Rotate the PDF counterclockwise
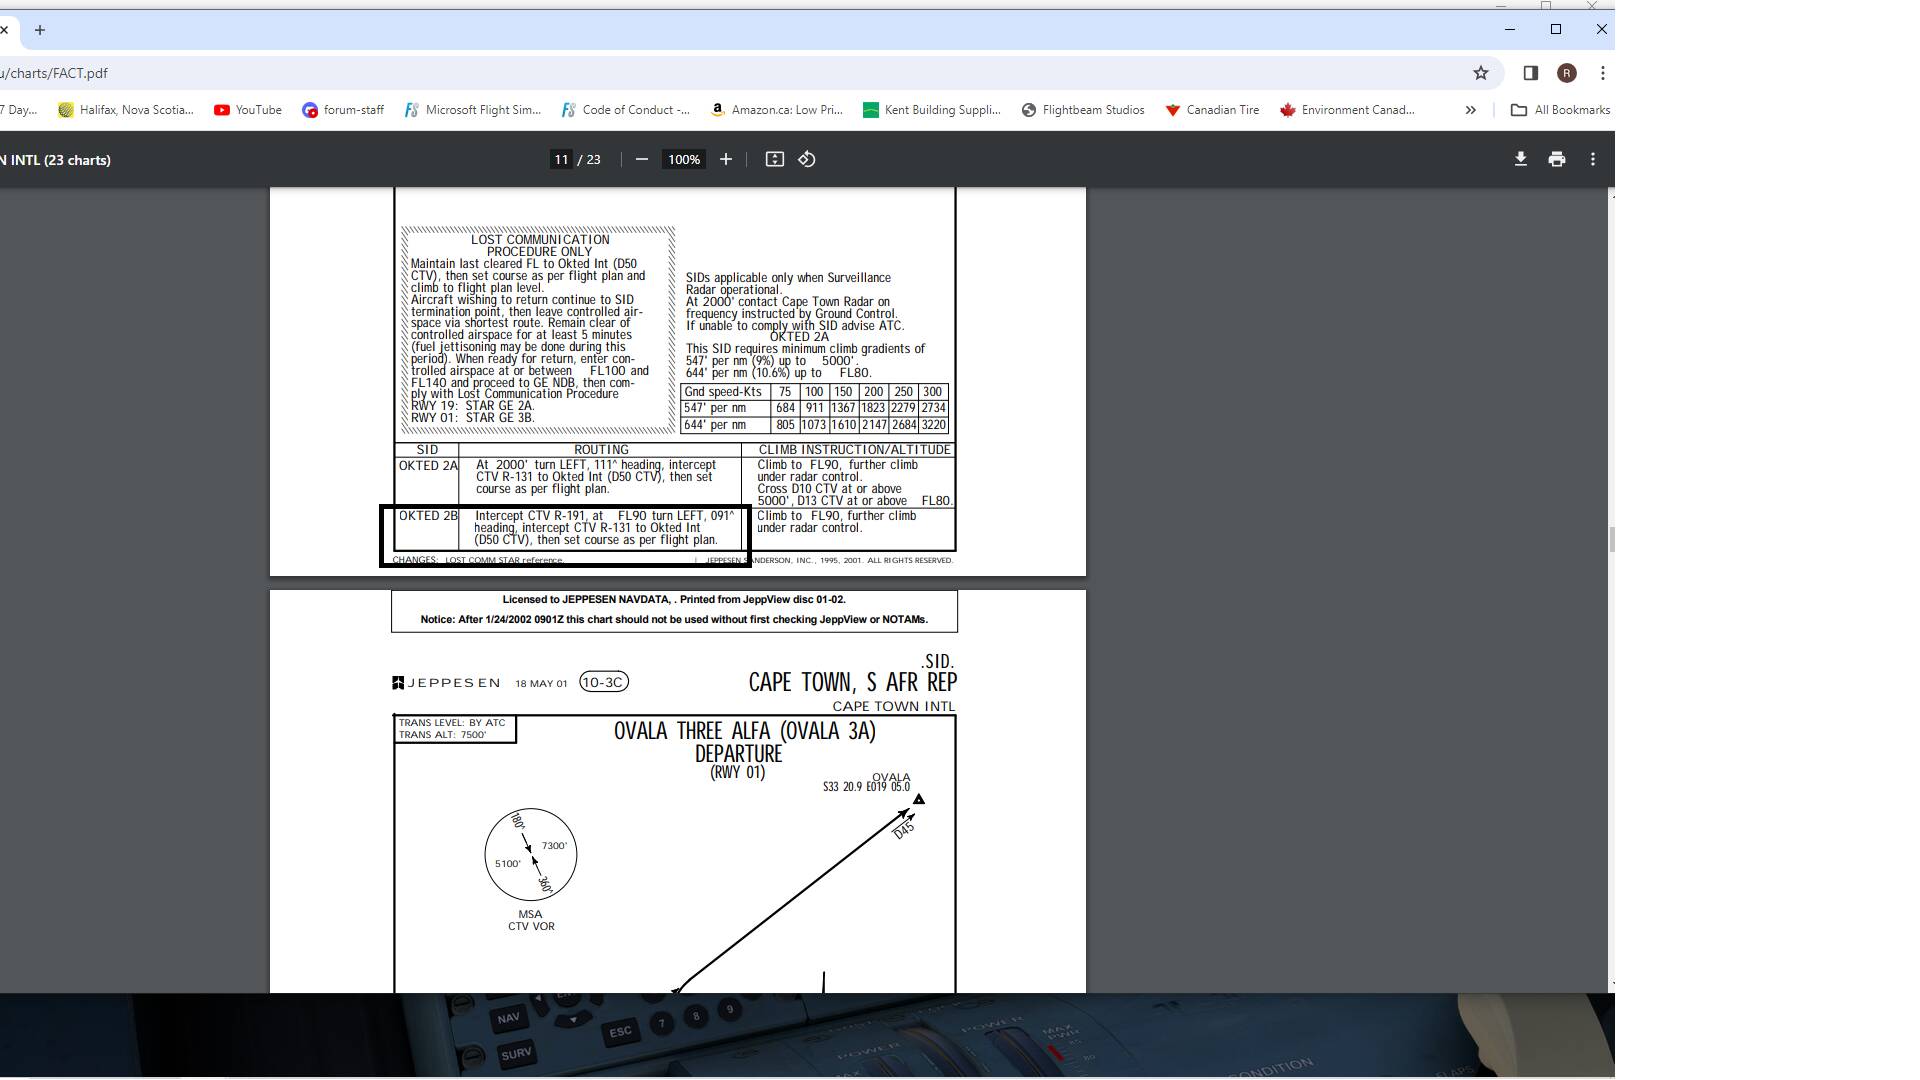Viewport: 1920px width, 1080px height. tap(807, 160)
